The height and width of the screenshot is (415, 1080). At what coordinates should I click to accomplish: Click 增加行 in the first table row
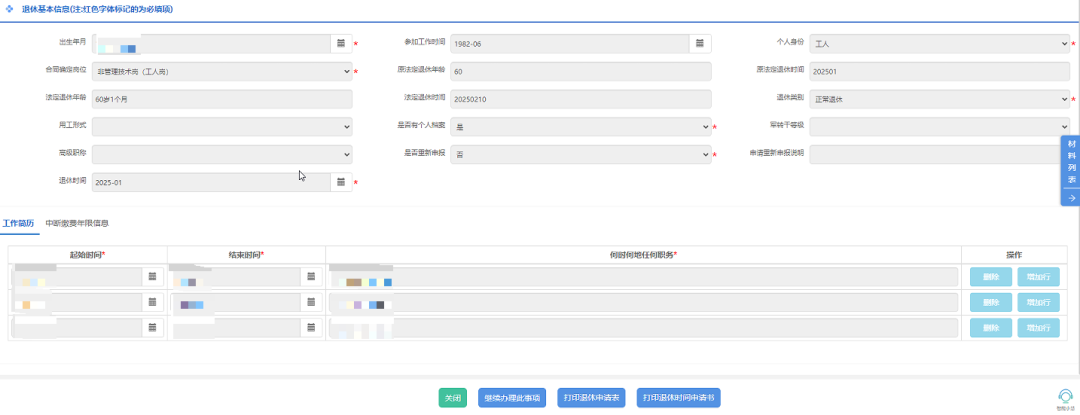1037,276
